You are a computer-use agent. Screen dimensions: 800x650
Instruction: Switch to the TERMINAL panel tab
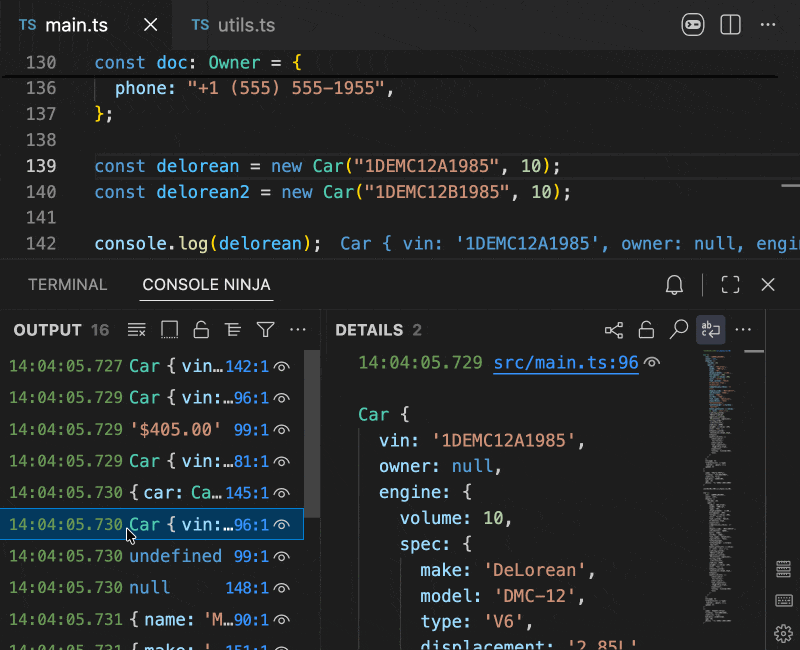(67, 285)
